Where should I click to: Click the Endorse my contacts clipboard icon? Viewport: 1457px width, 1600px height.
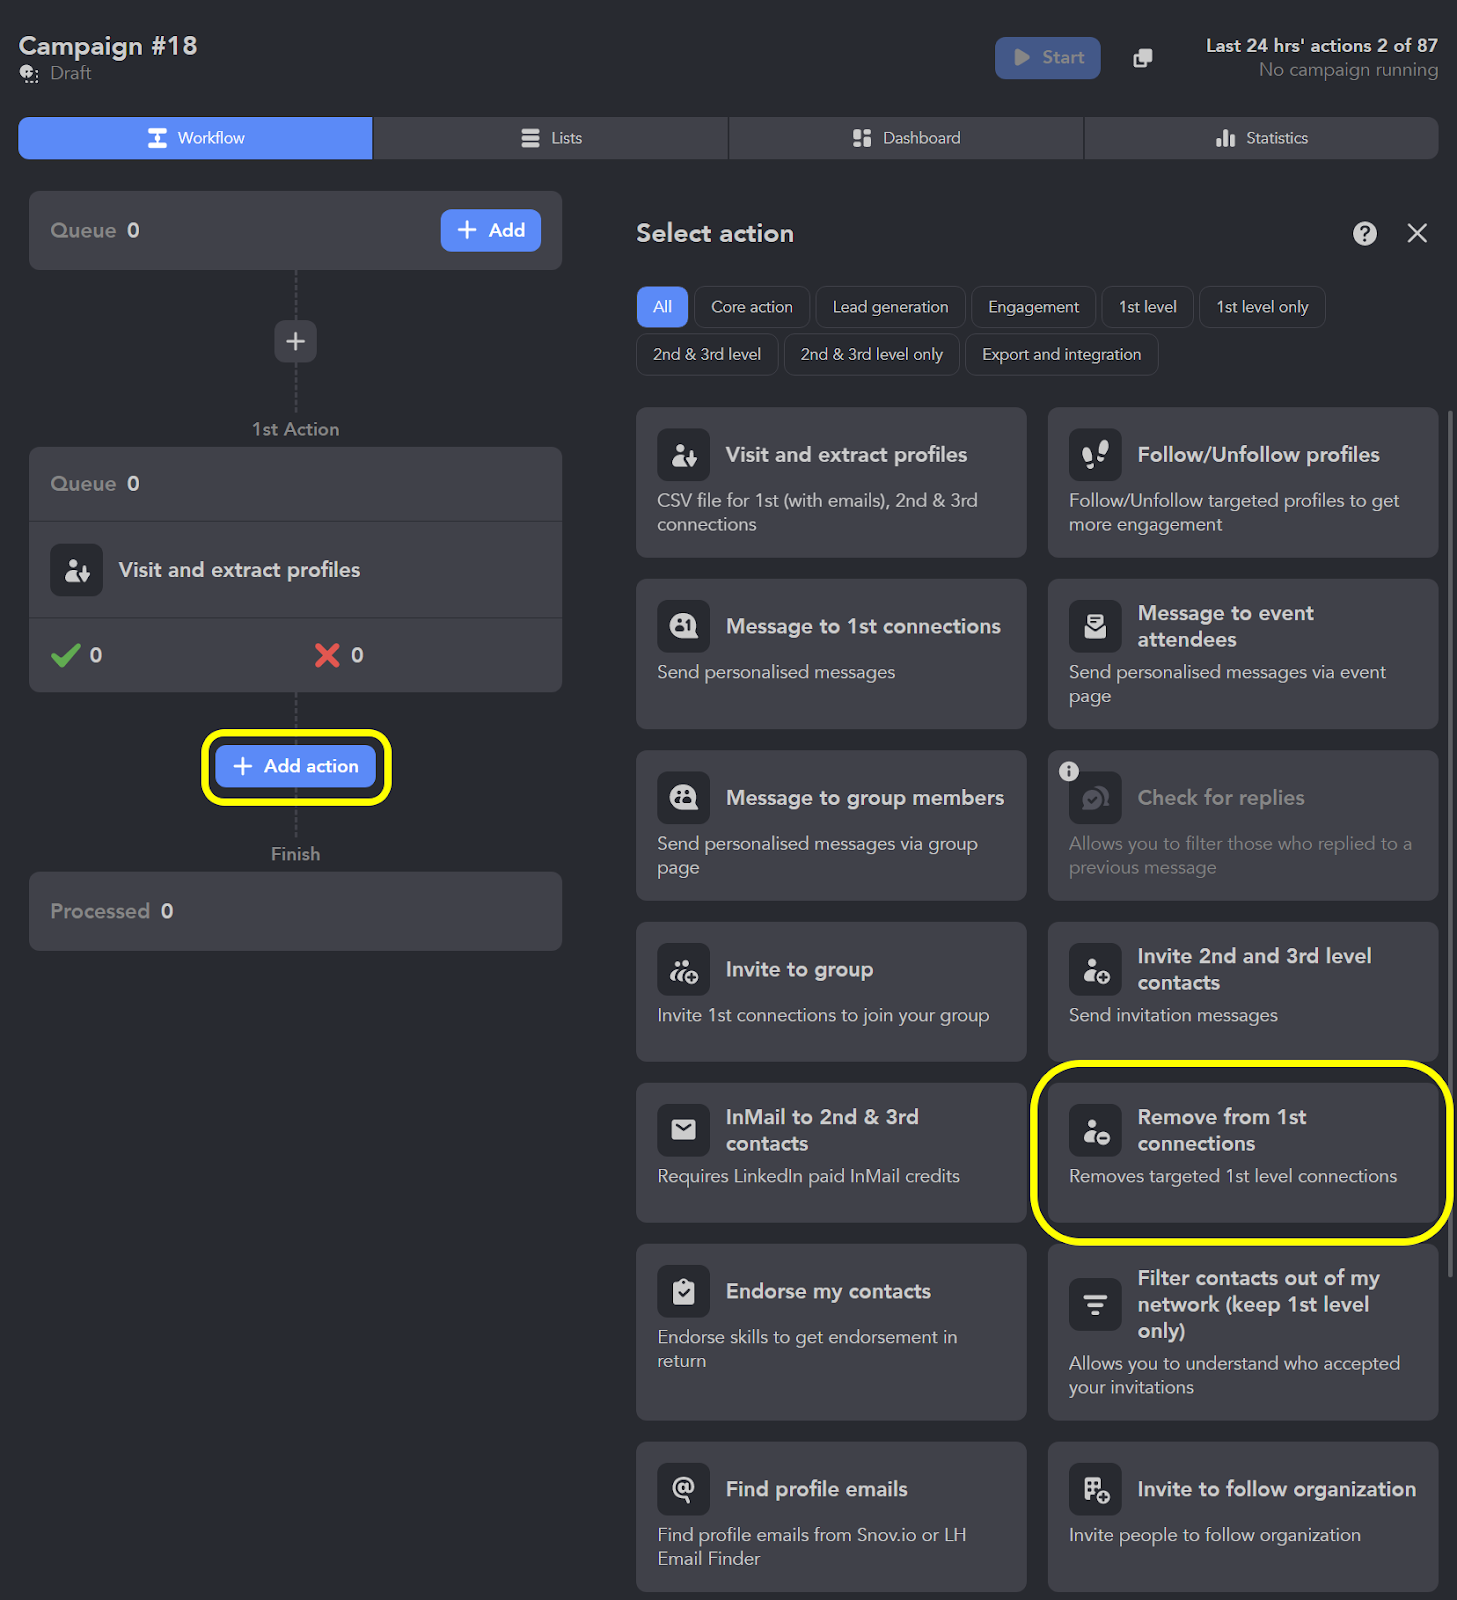(683, 1292)
